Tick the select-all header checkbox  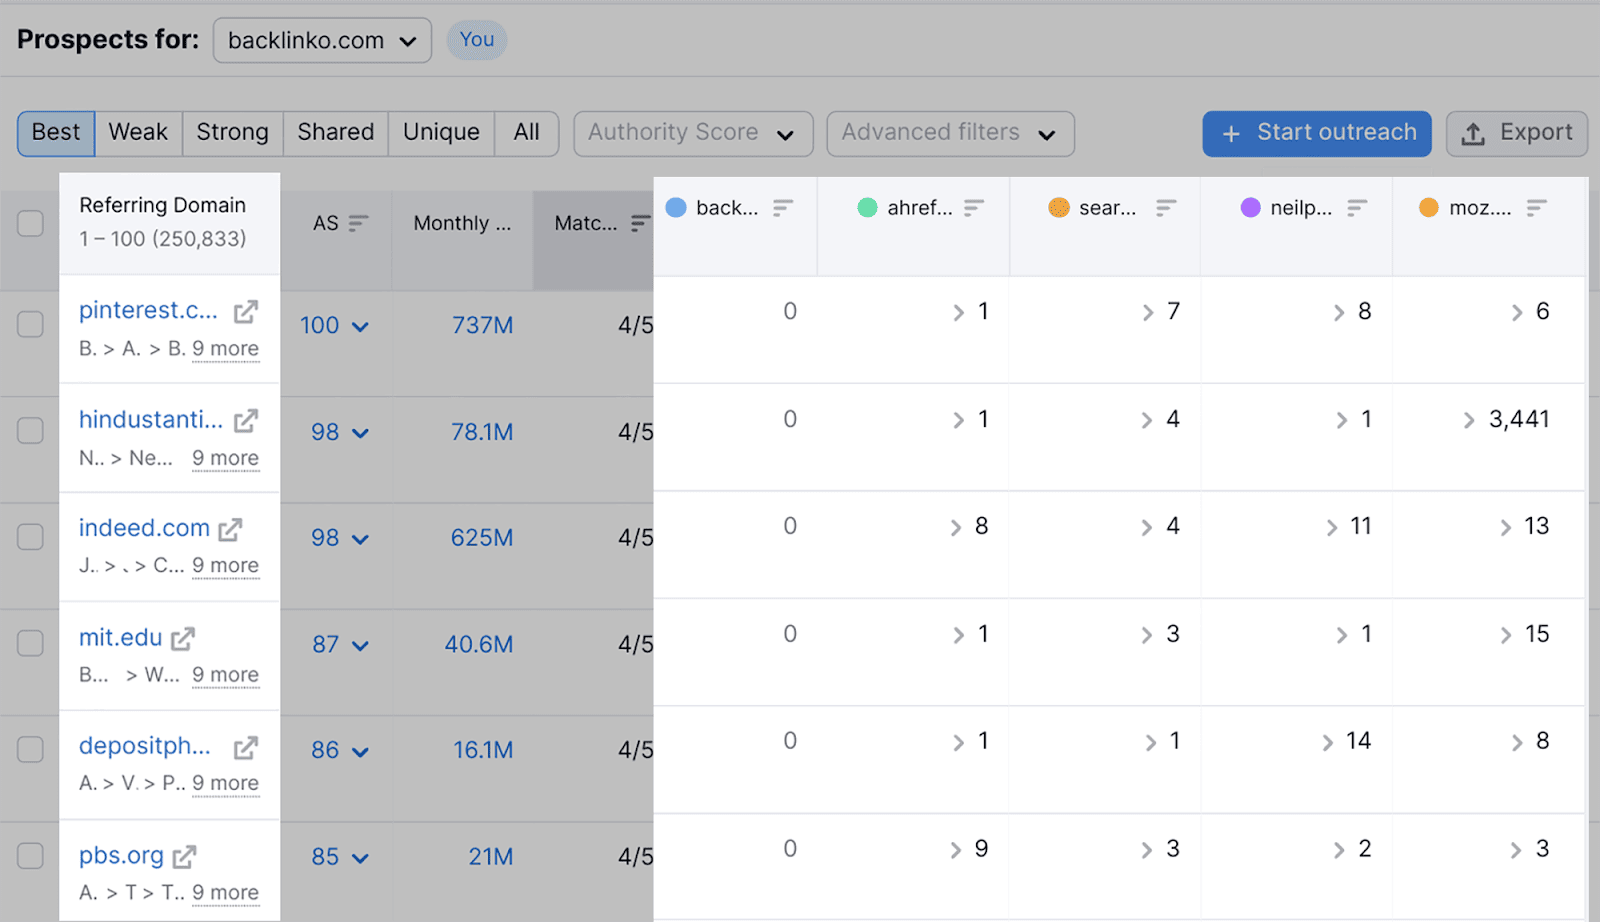point(31,223)
